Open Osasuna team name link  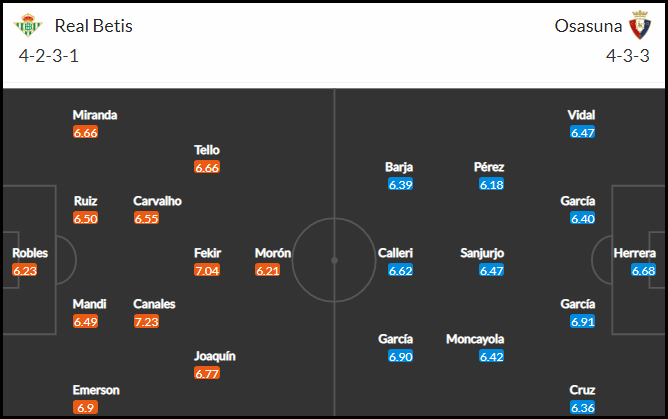(588, 26)
